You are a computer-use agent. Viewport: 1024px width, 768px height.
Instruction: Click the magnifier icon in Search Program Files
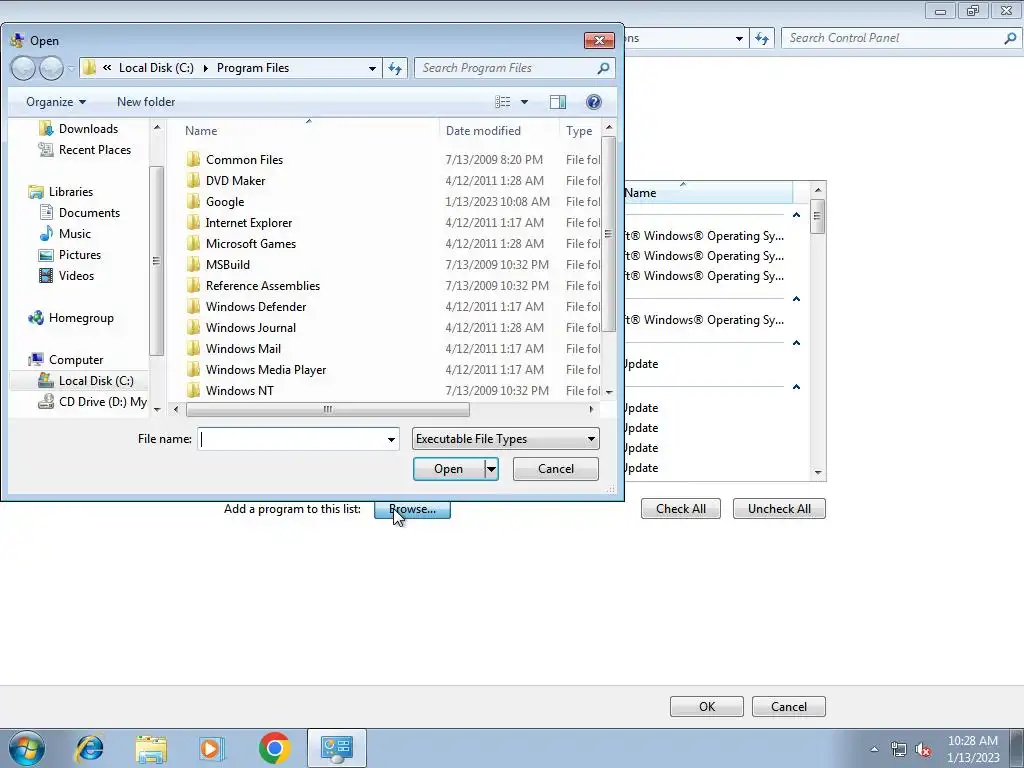(x=603, y=68)
